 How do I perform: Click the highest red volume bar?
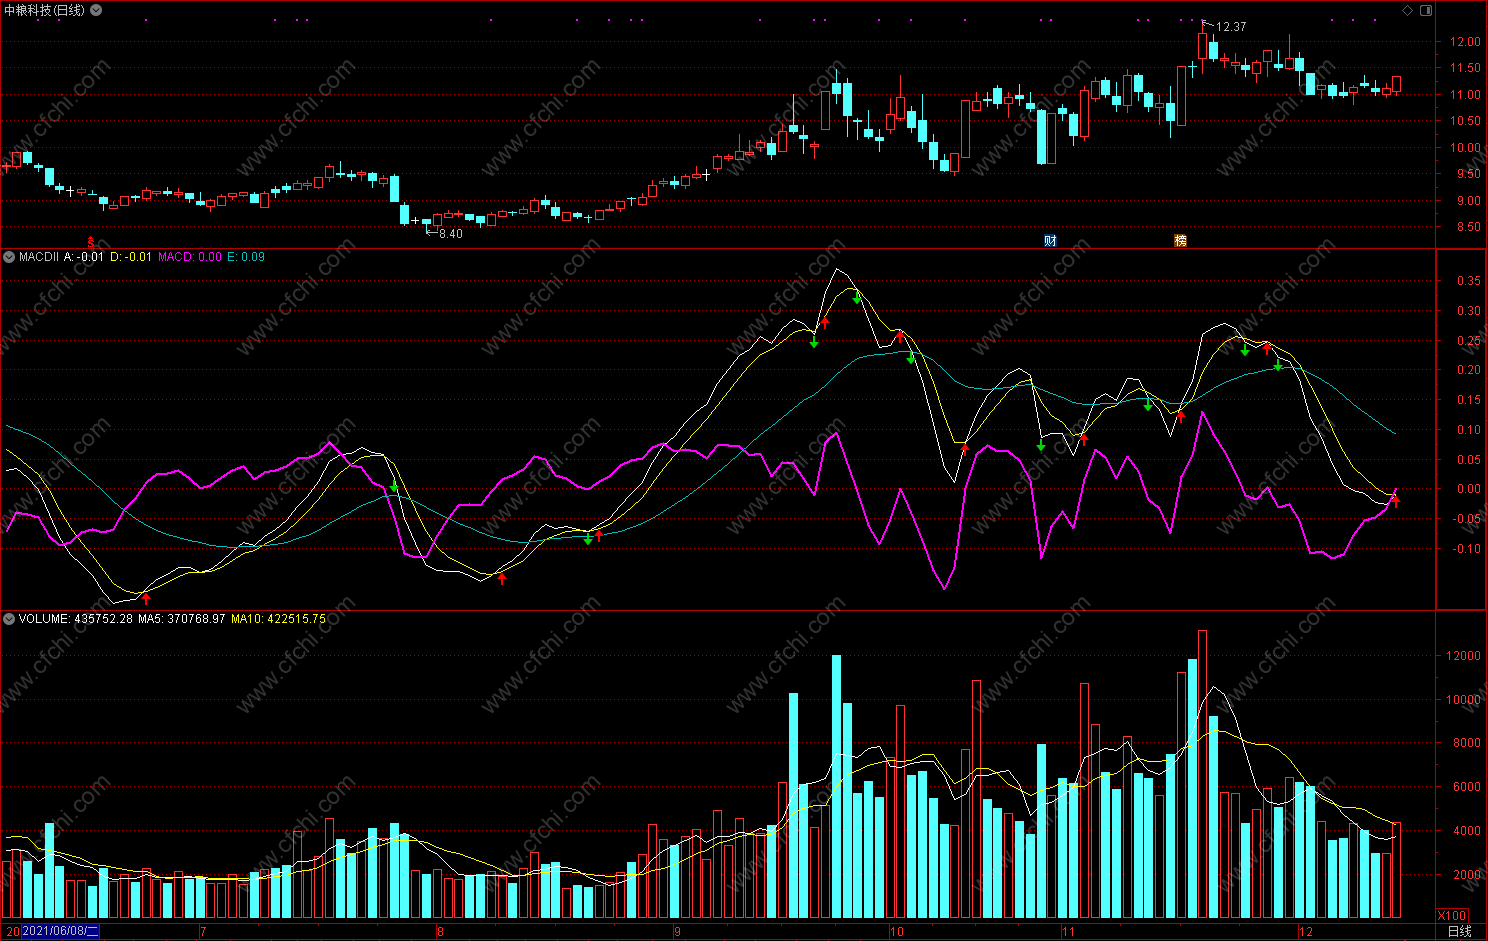click(x=1202, y=774)
